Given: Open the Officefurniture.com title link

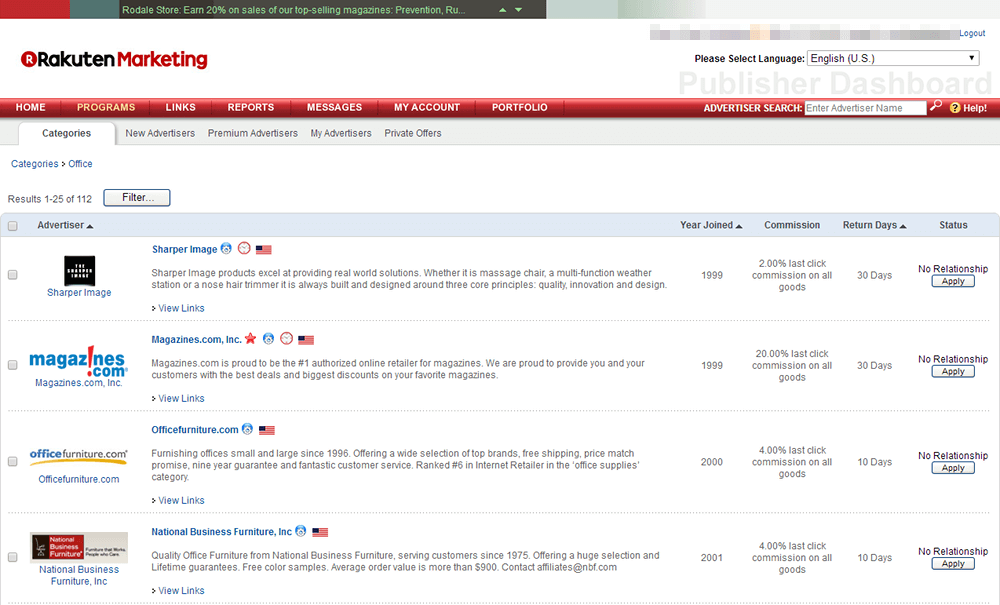Looking at the screenshot, I should pyautogui.click(x=195, y=430).
